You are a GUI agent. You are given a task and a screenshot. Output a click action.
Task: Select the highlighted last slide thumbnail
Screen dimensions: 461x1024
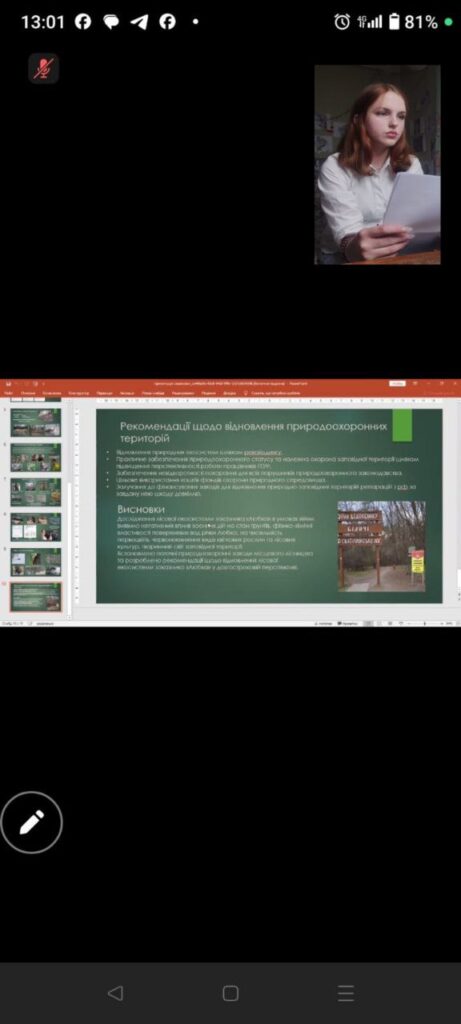point(36,597)
